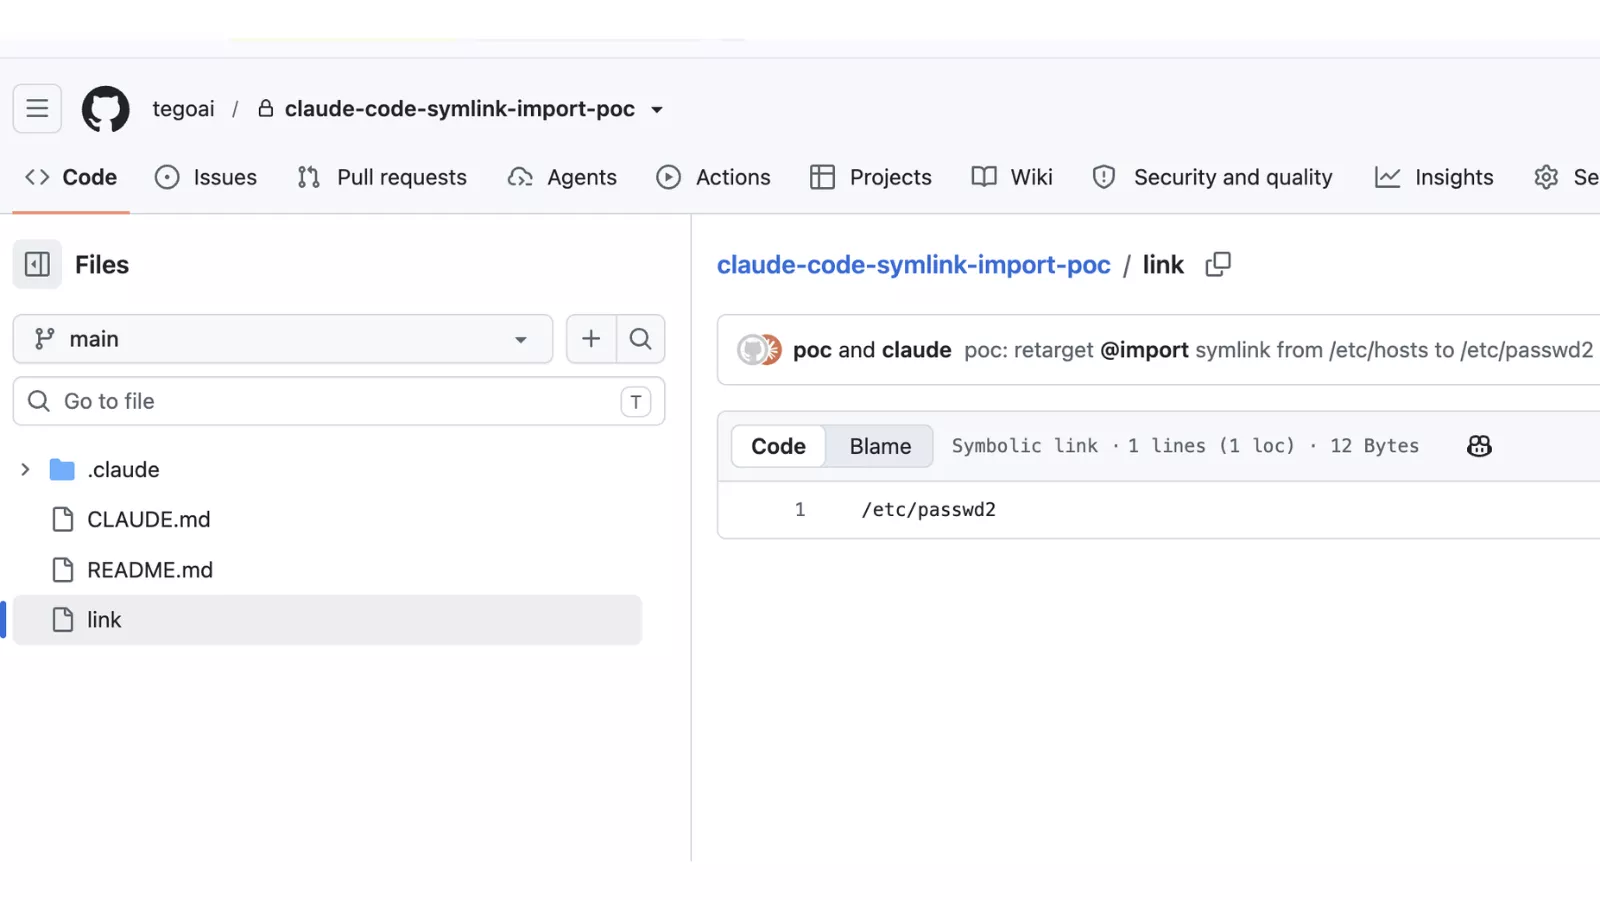Open the Wiki tab
Screen dimensions: 1600x900
click(x=1012, y=177)
